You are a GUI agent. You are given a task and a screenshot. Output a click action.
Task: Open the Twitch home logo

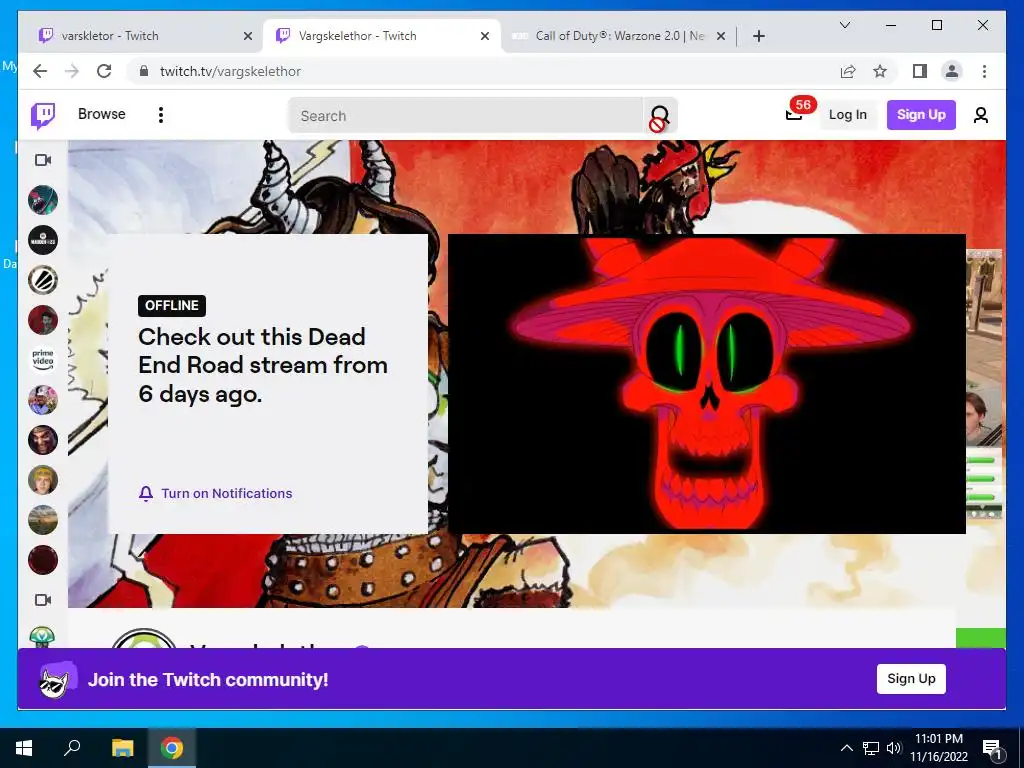(x=43, y=116)
